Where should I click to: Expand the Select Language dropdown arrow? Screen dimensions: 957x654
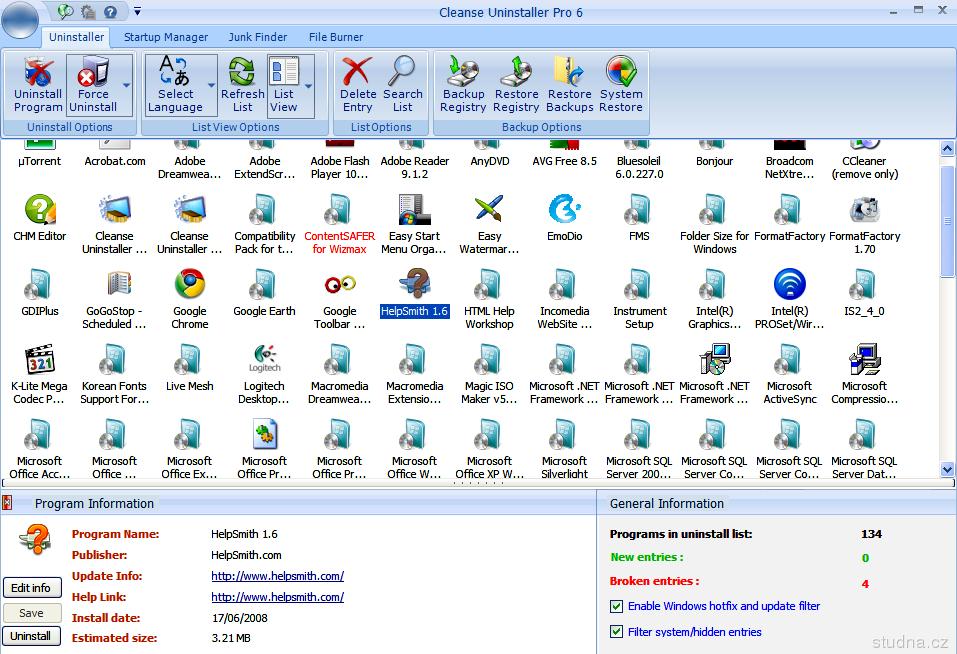click(211, 86)
